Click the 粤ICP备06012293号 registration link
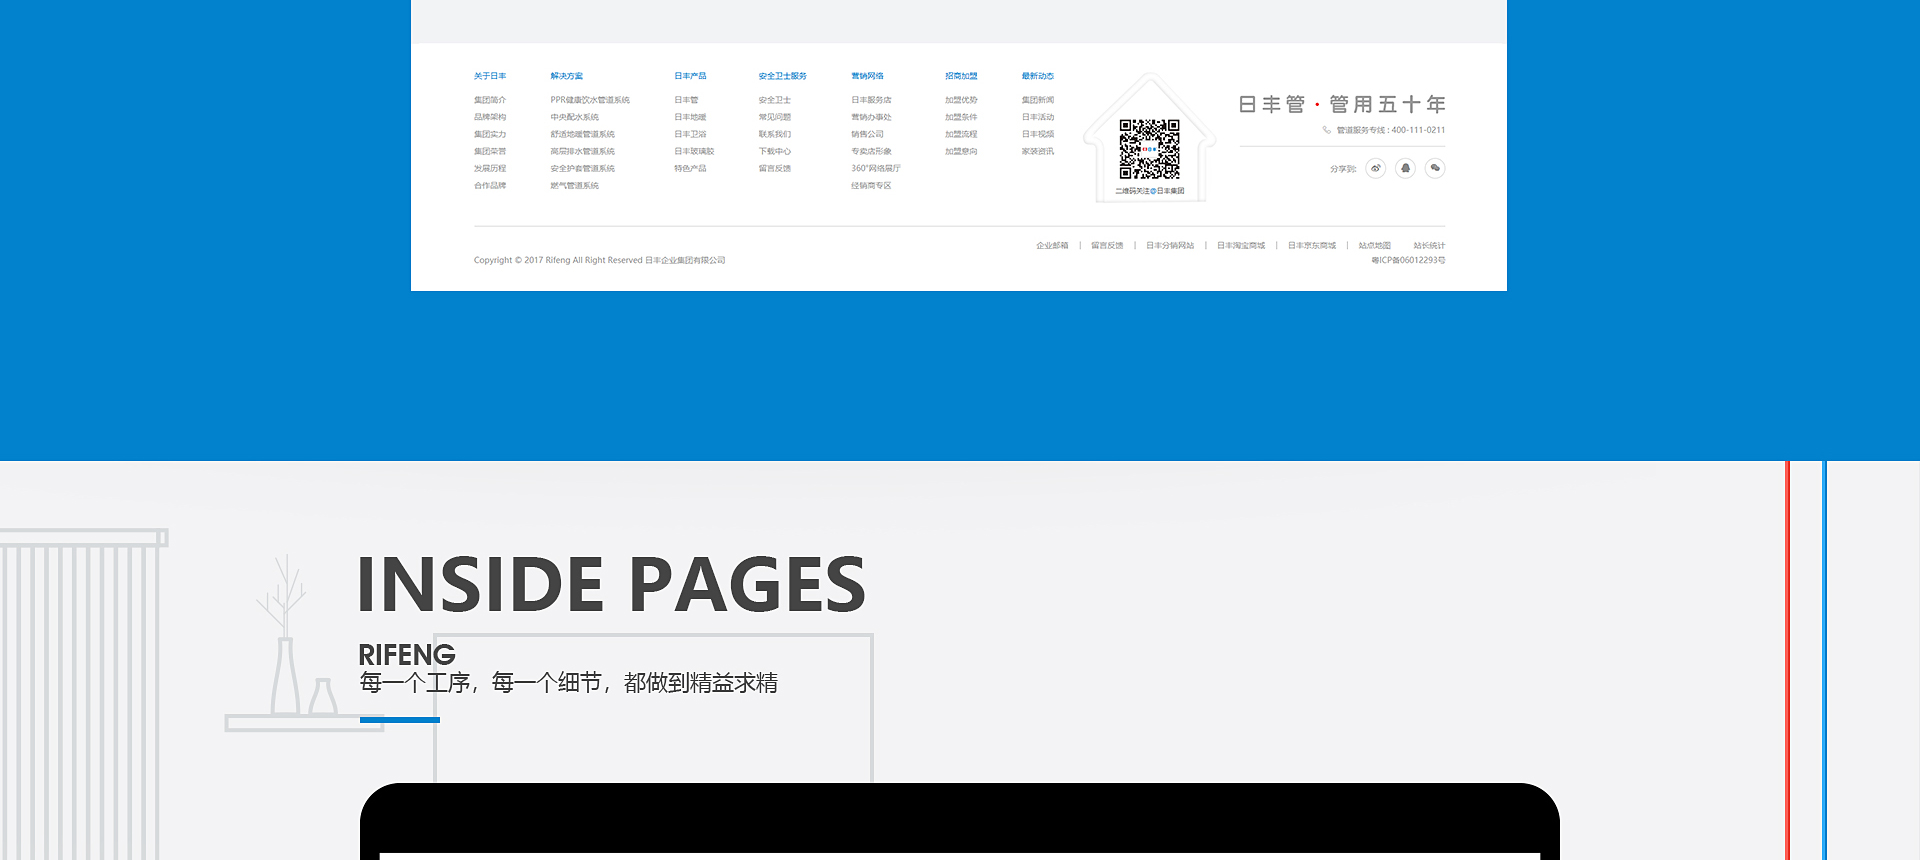1920x860 pixels. pos(1408,260)
